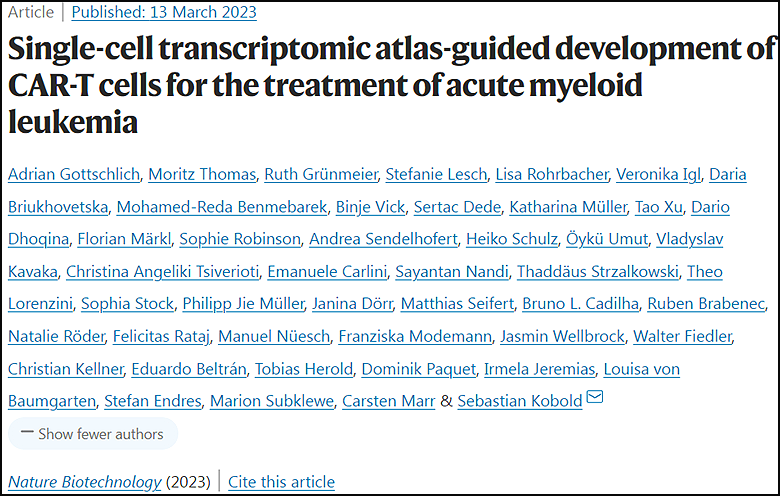Select Mohamed-Reda Benmebarek author link
The height and width of the screenshot is (496, 780).
[222, 206]
